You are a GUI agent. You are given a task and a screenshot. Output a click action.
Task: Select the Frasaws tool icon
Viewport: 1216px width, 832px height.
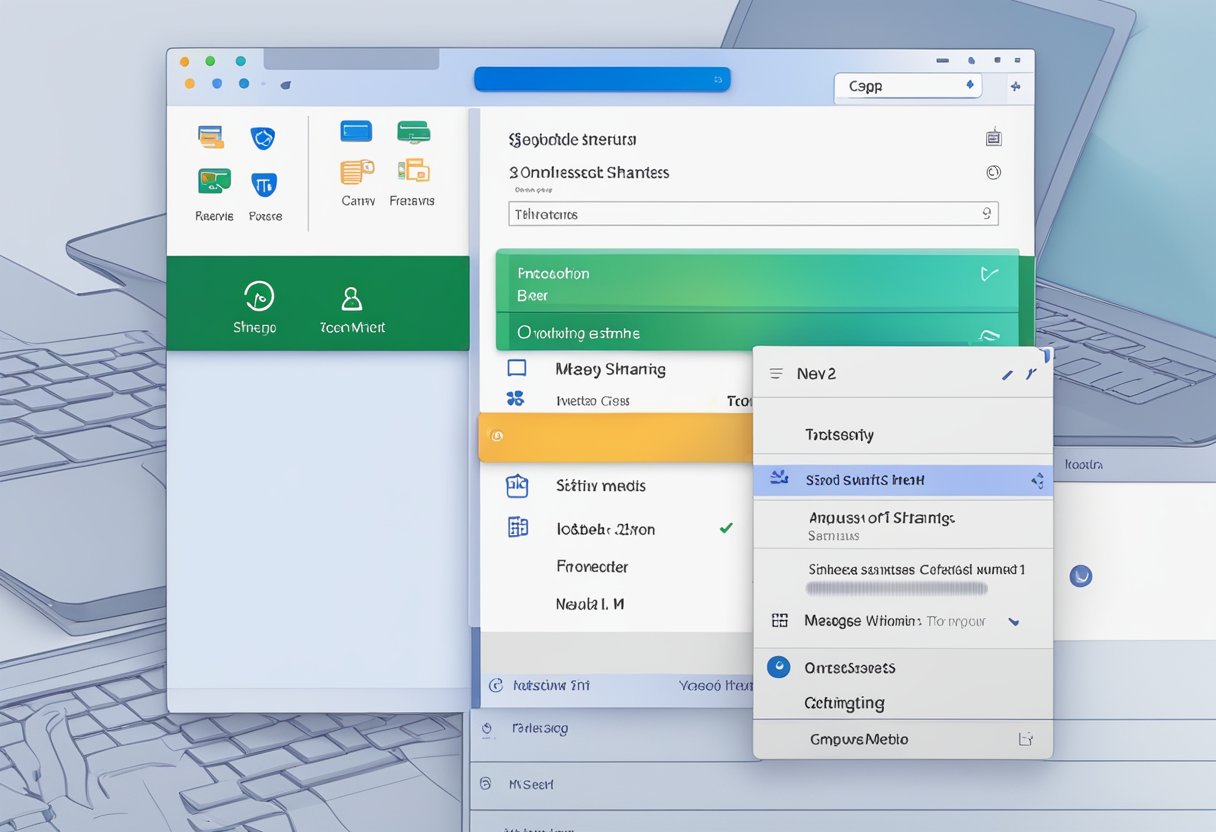point(413,170)
